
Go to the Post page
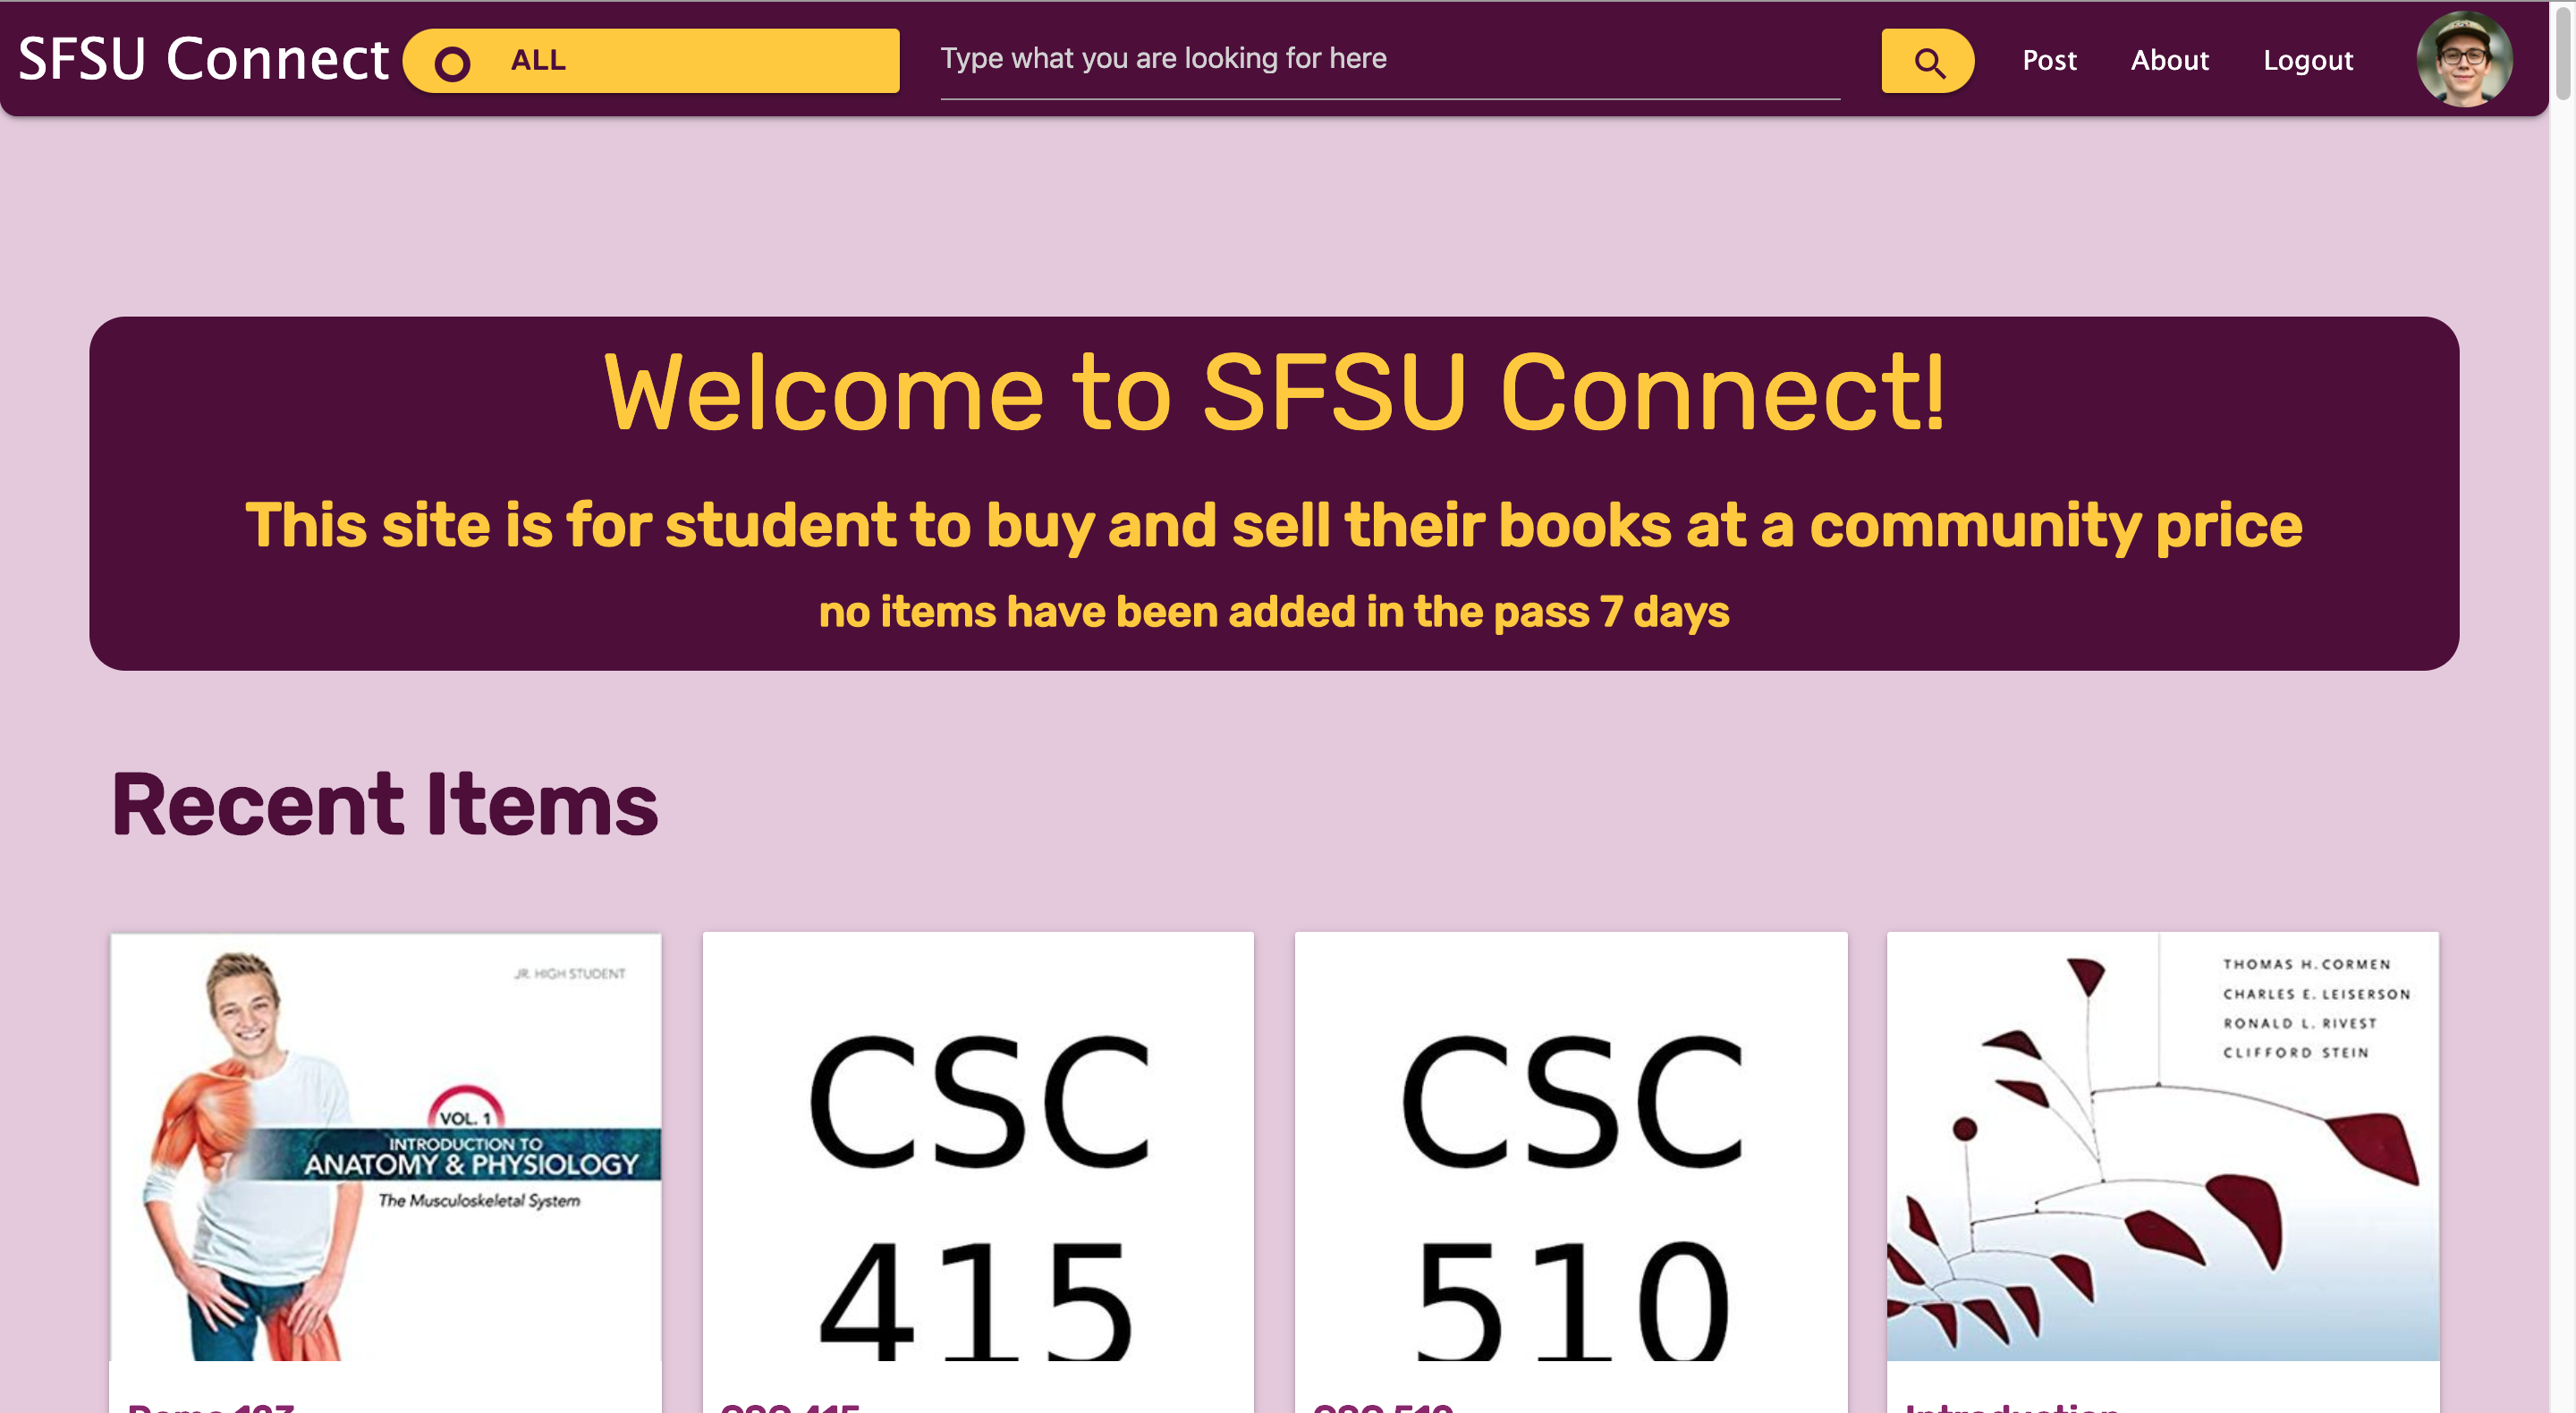click(2049, 61)
